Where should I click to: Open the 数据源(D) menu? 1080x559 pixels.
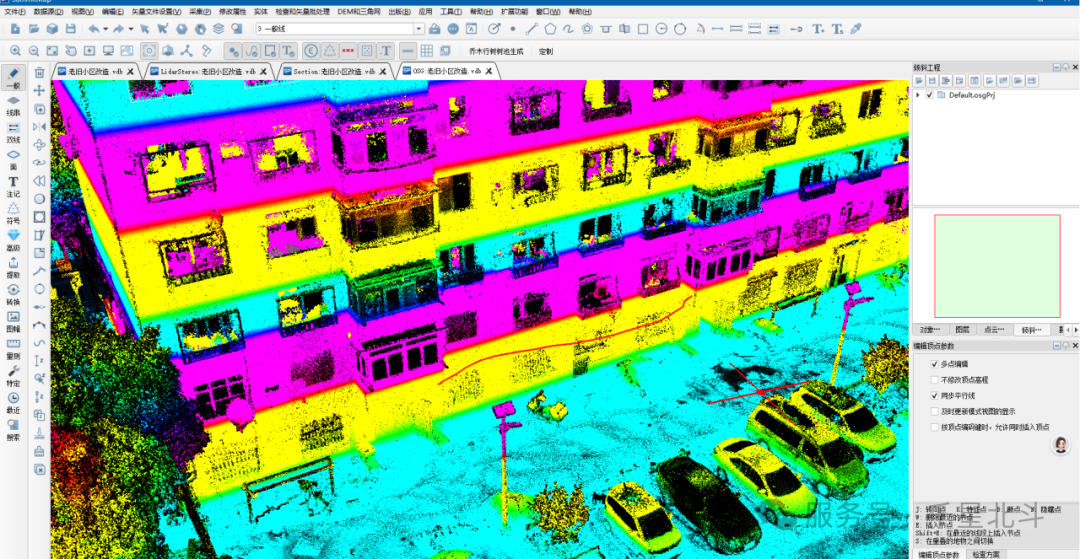(x=48, y=12)
